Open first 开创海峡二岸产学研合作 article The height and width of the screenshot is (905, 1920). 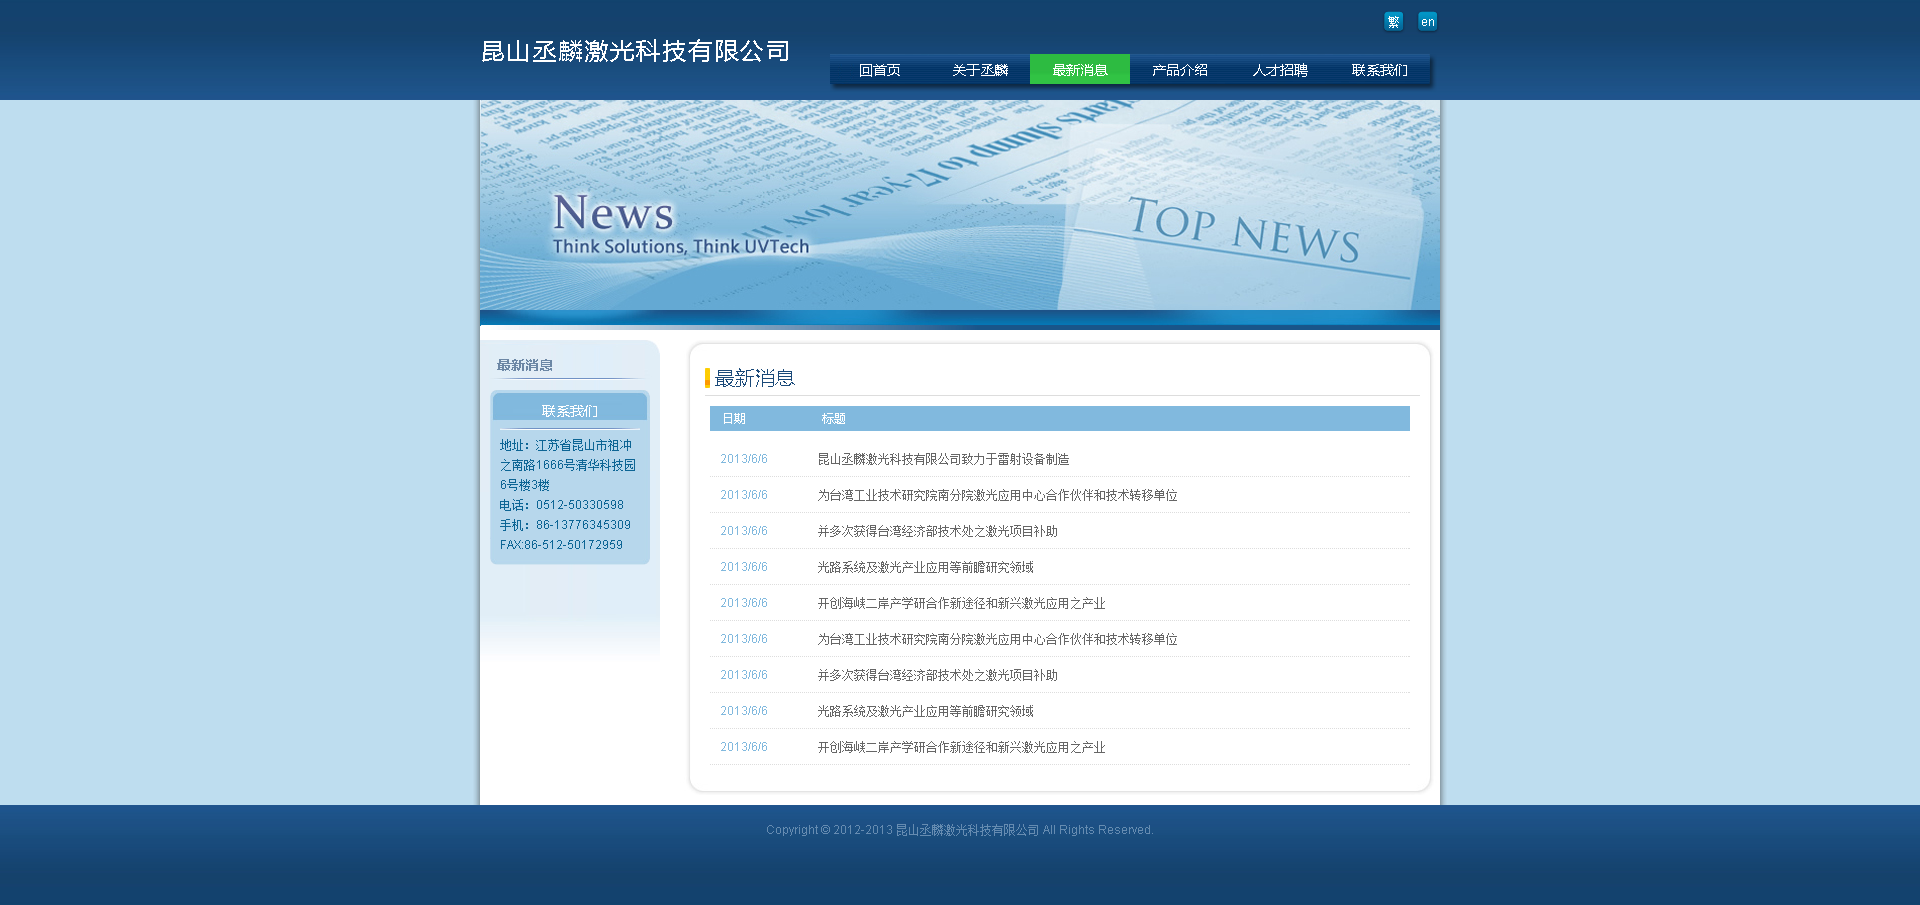click(x=961, y=603)
